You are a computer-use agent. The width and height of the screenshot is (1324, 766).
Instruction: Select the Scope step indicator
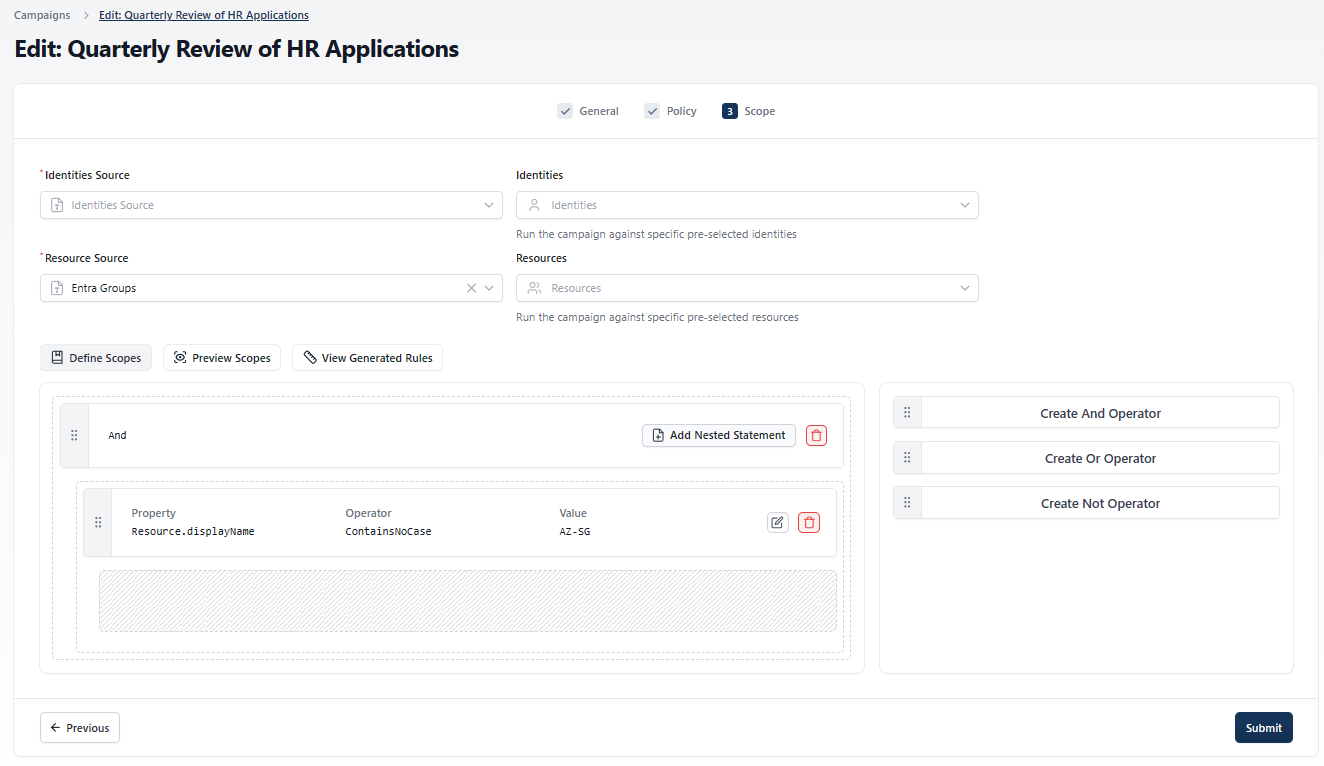[729, 111]
